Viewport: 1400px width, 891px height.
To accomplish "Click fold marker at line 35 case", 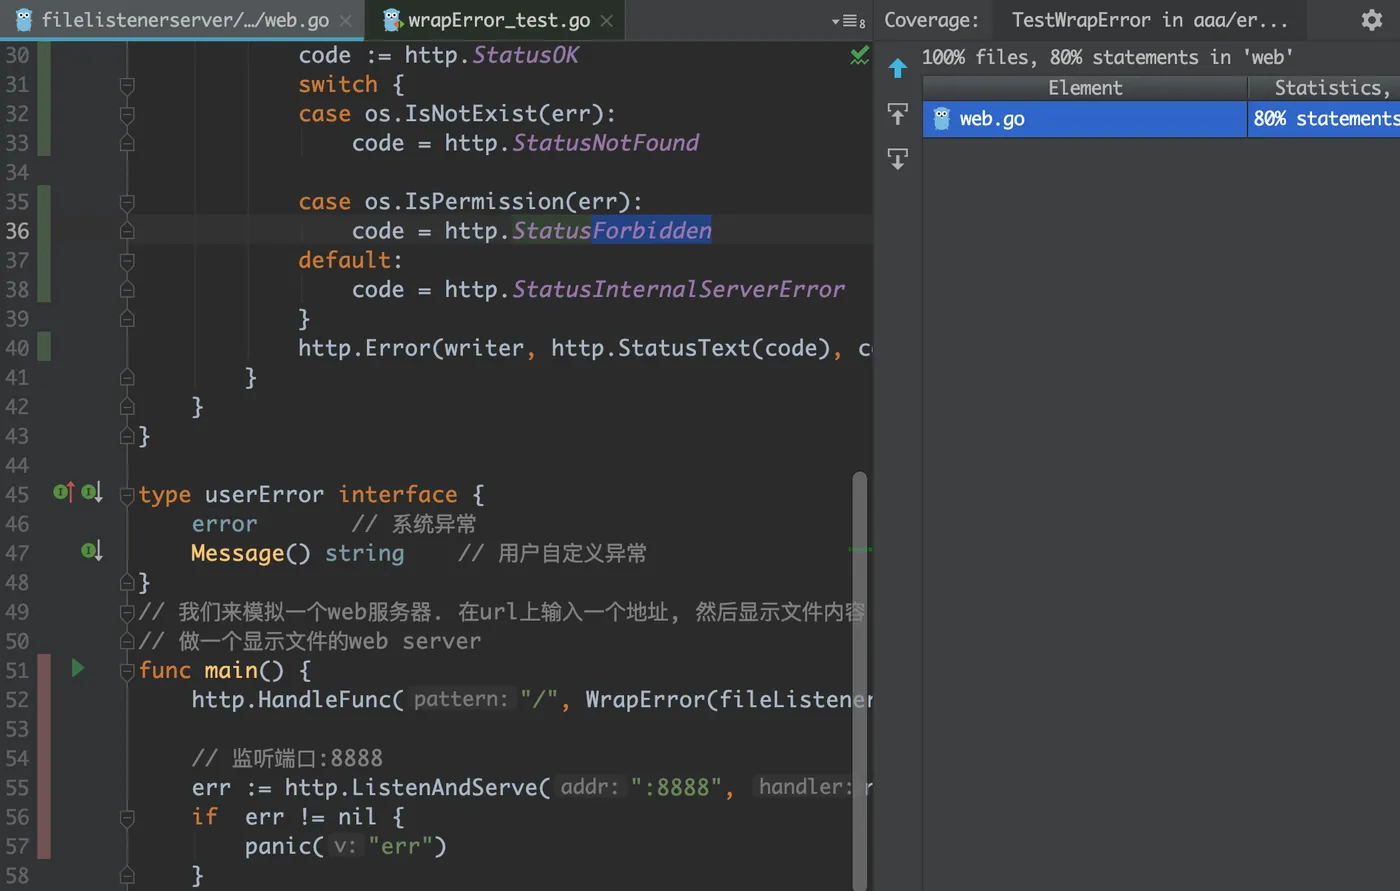I will pos(127,202).
